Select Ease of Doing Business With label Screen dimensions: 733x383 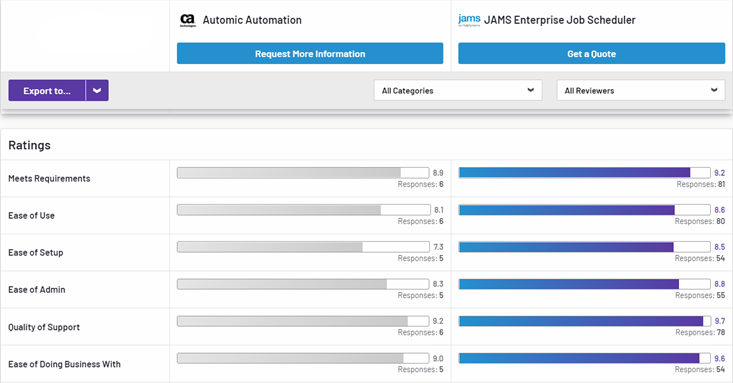click(65, 364)
